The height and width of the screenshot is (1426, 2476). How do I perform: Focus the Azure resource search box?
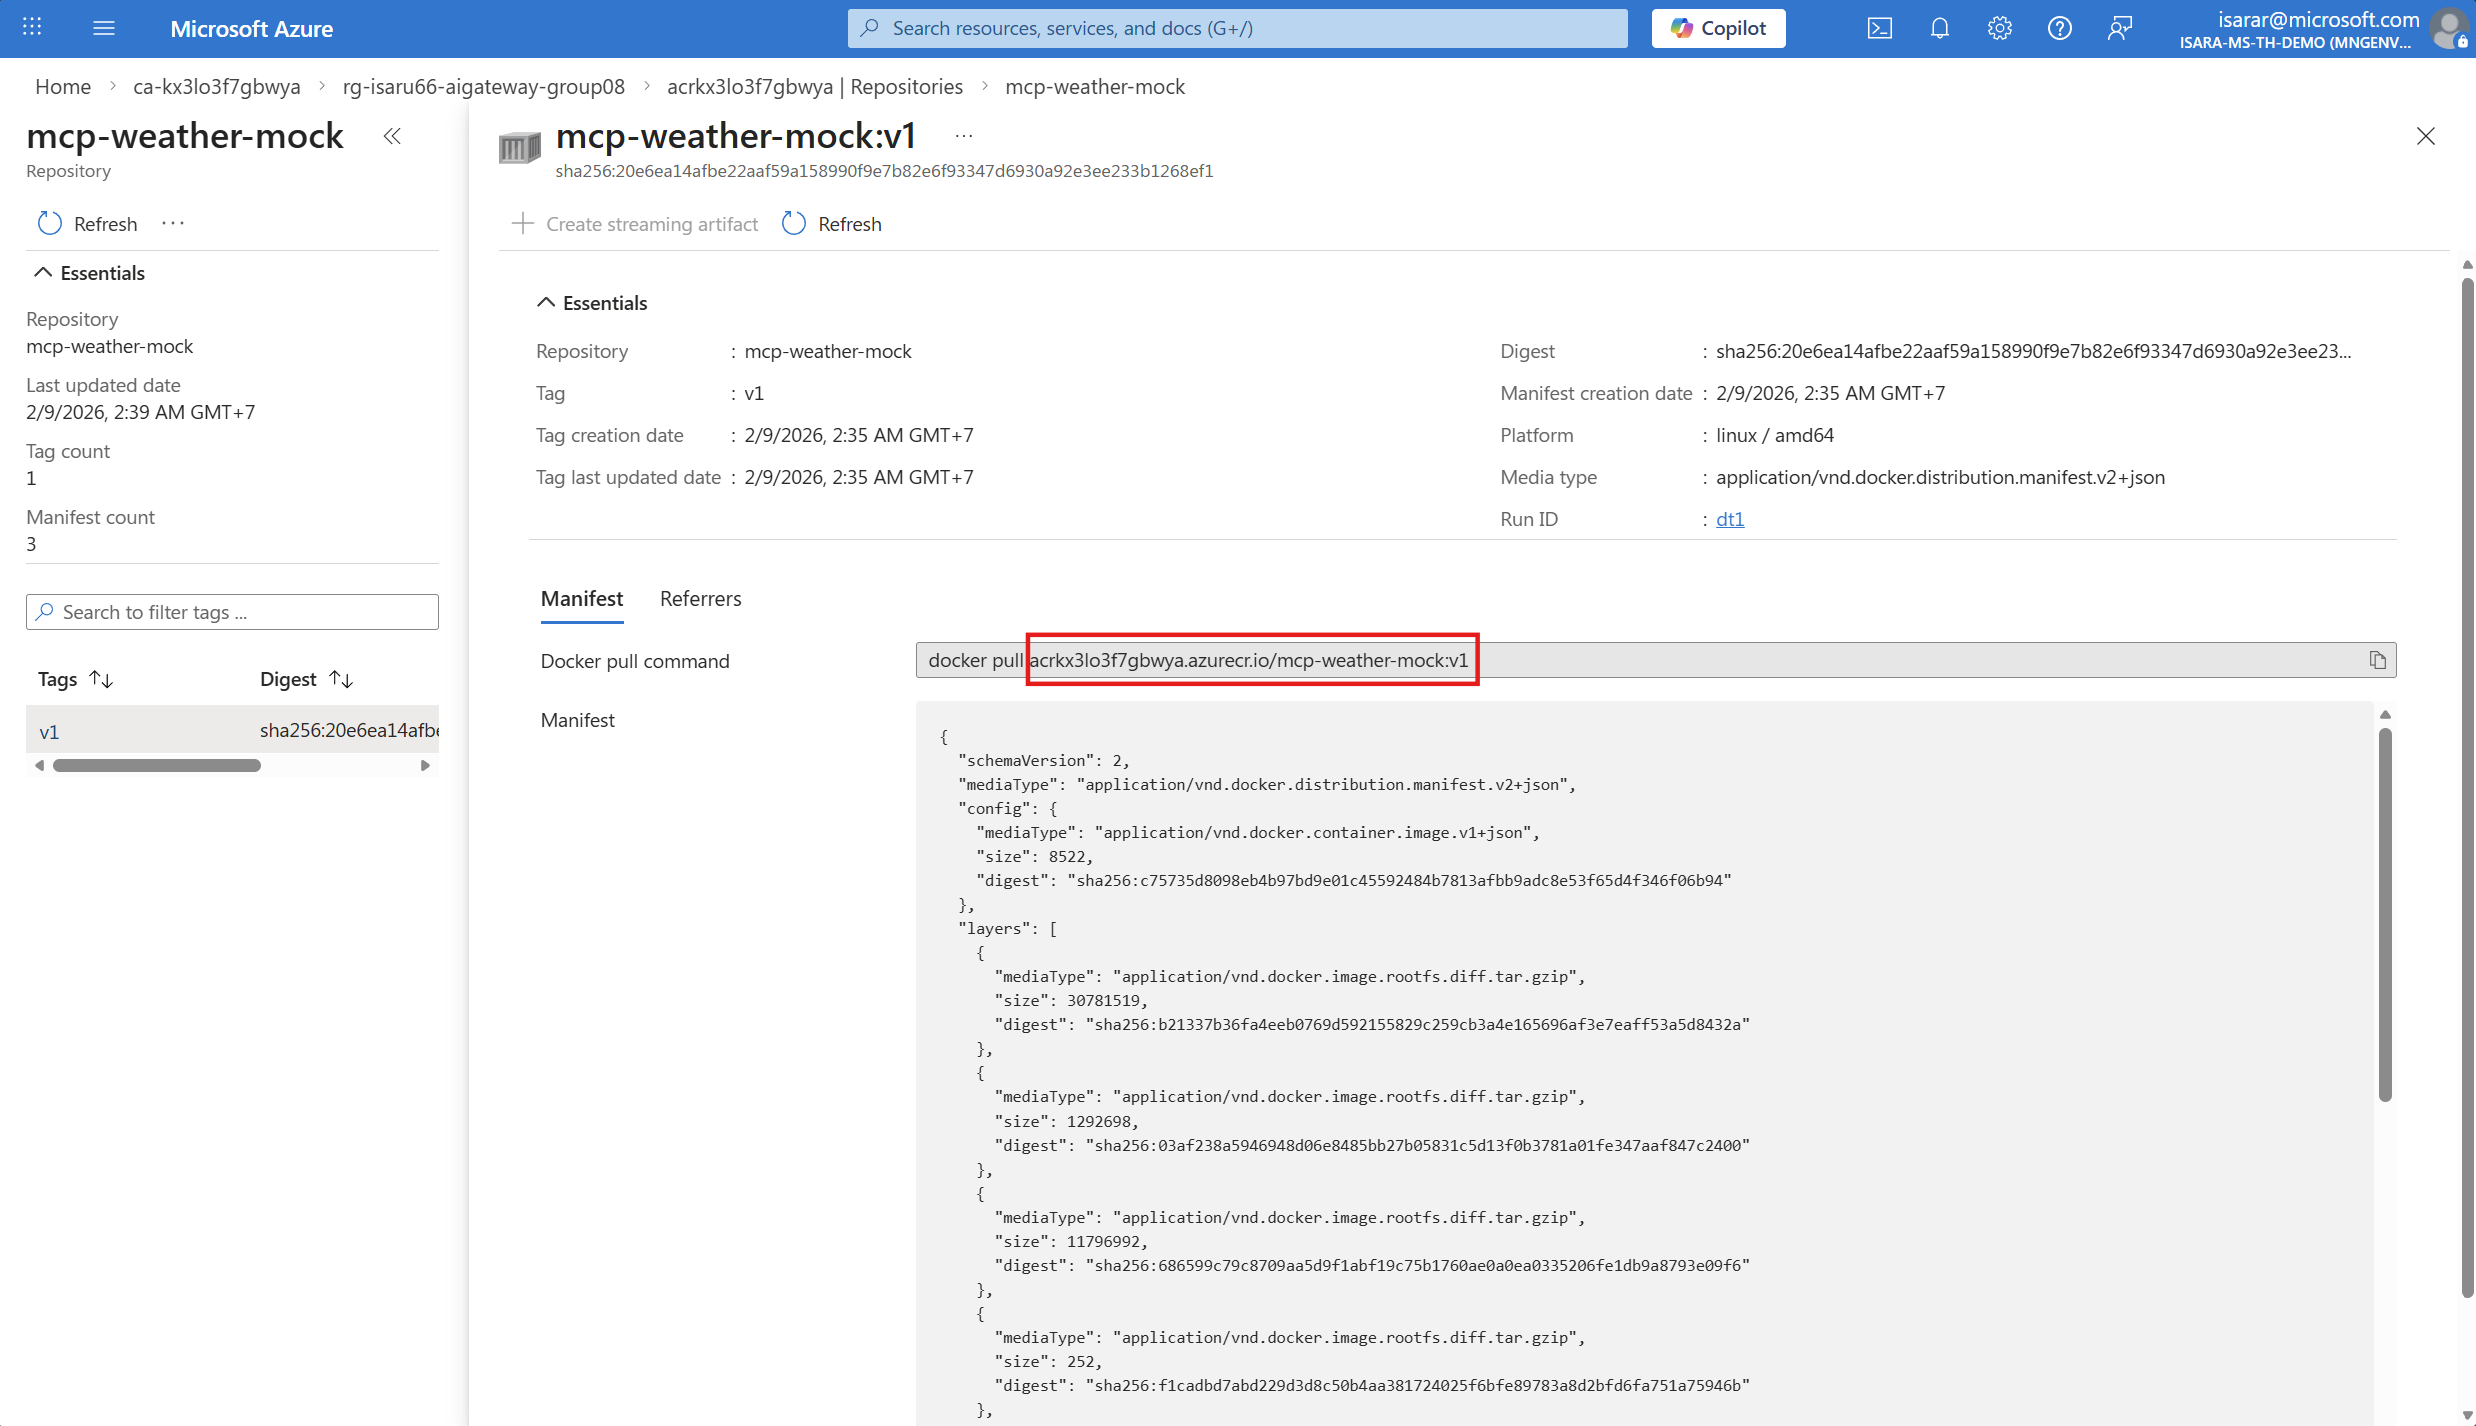coord(1237,28)
